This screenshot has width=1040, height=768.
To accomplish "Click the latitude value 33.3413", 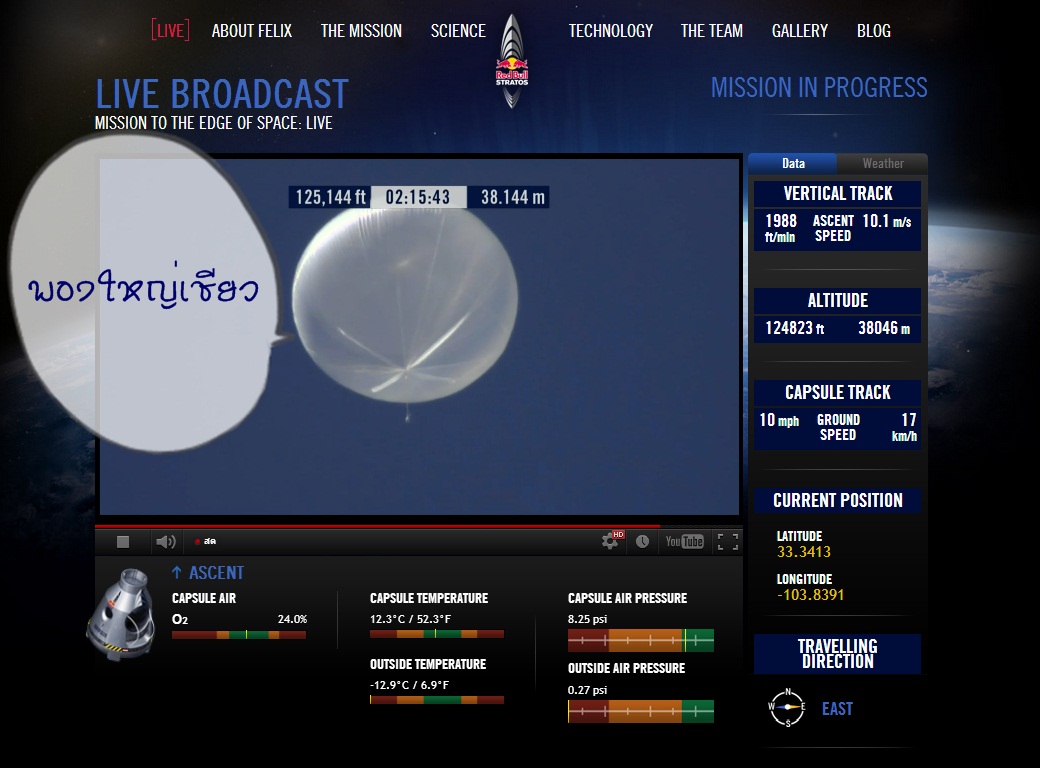I will [803, 552].
